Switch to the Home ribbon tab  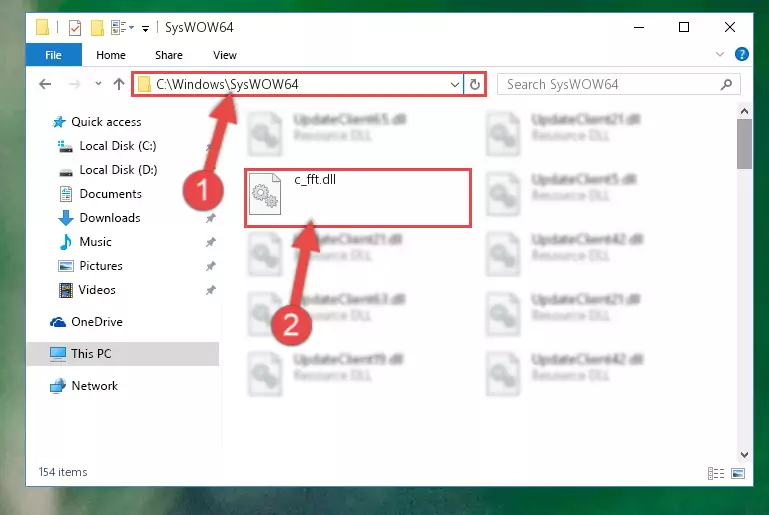[x=111, y=55]
